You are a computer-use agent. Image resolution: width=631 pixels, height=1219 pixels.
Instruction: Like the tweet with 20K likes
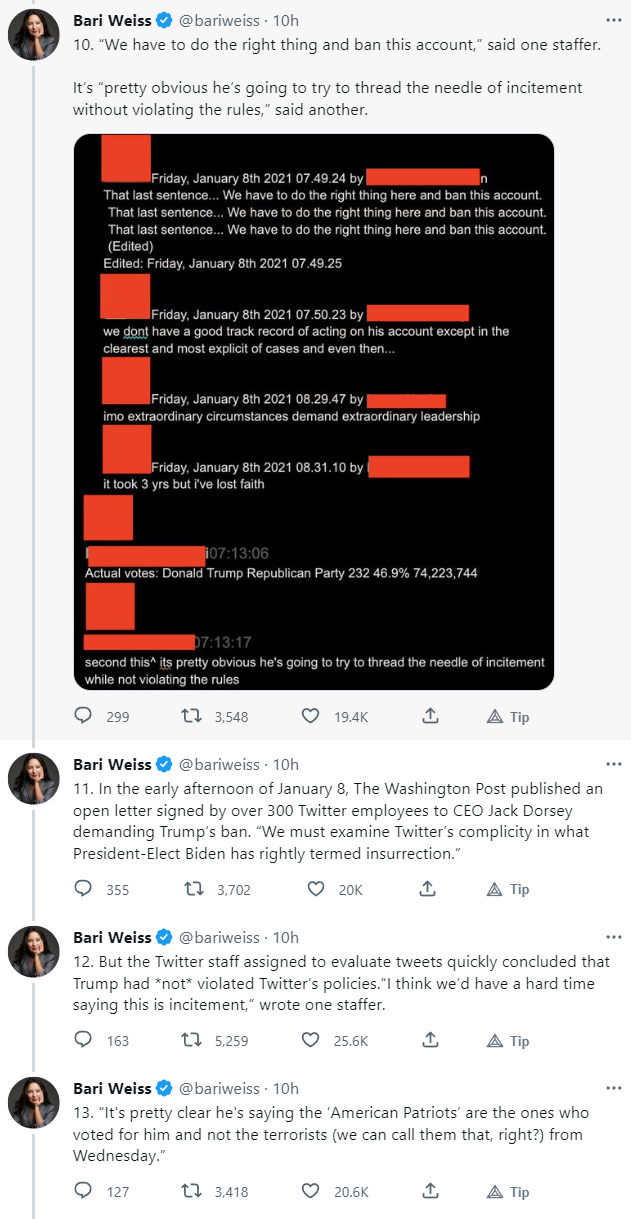(316, 889)
